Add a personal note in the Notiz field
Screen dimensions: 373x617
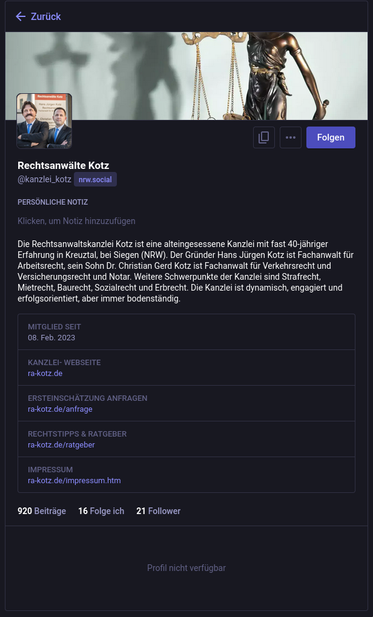pyautogui.click(x=76, y=221)
